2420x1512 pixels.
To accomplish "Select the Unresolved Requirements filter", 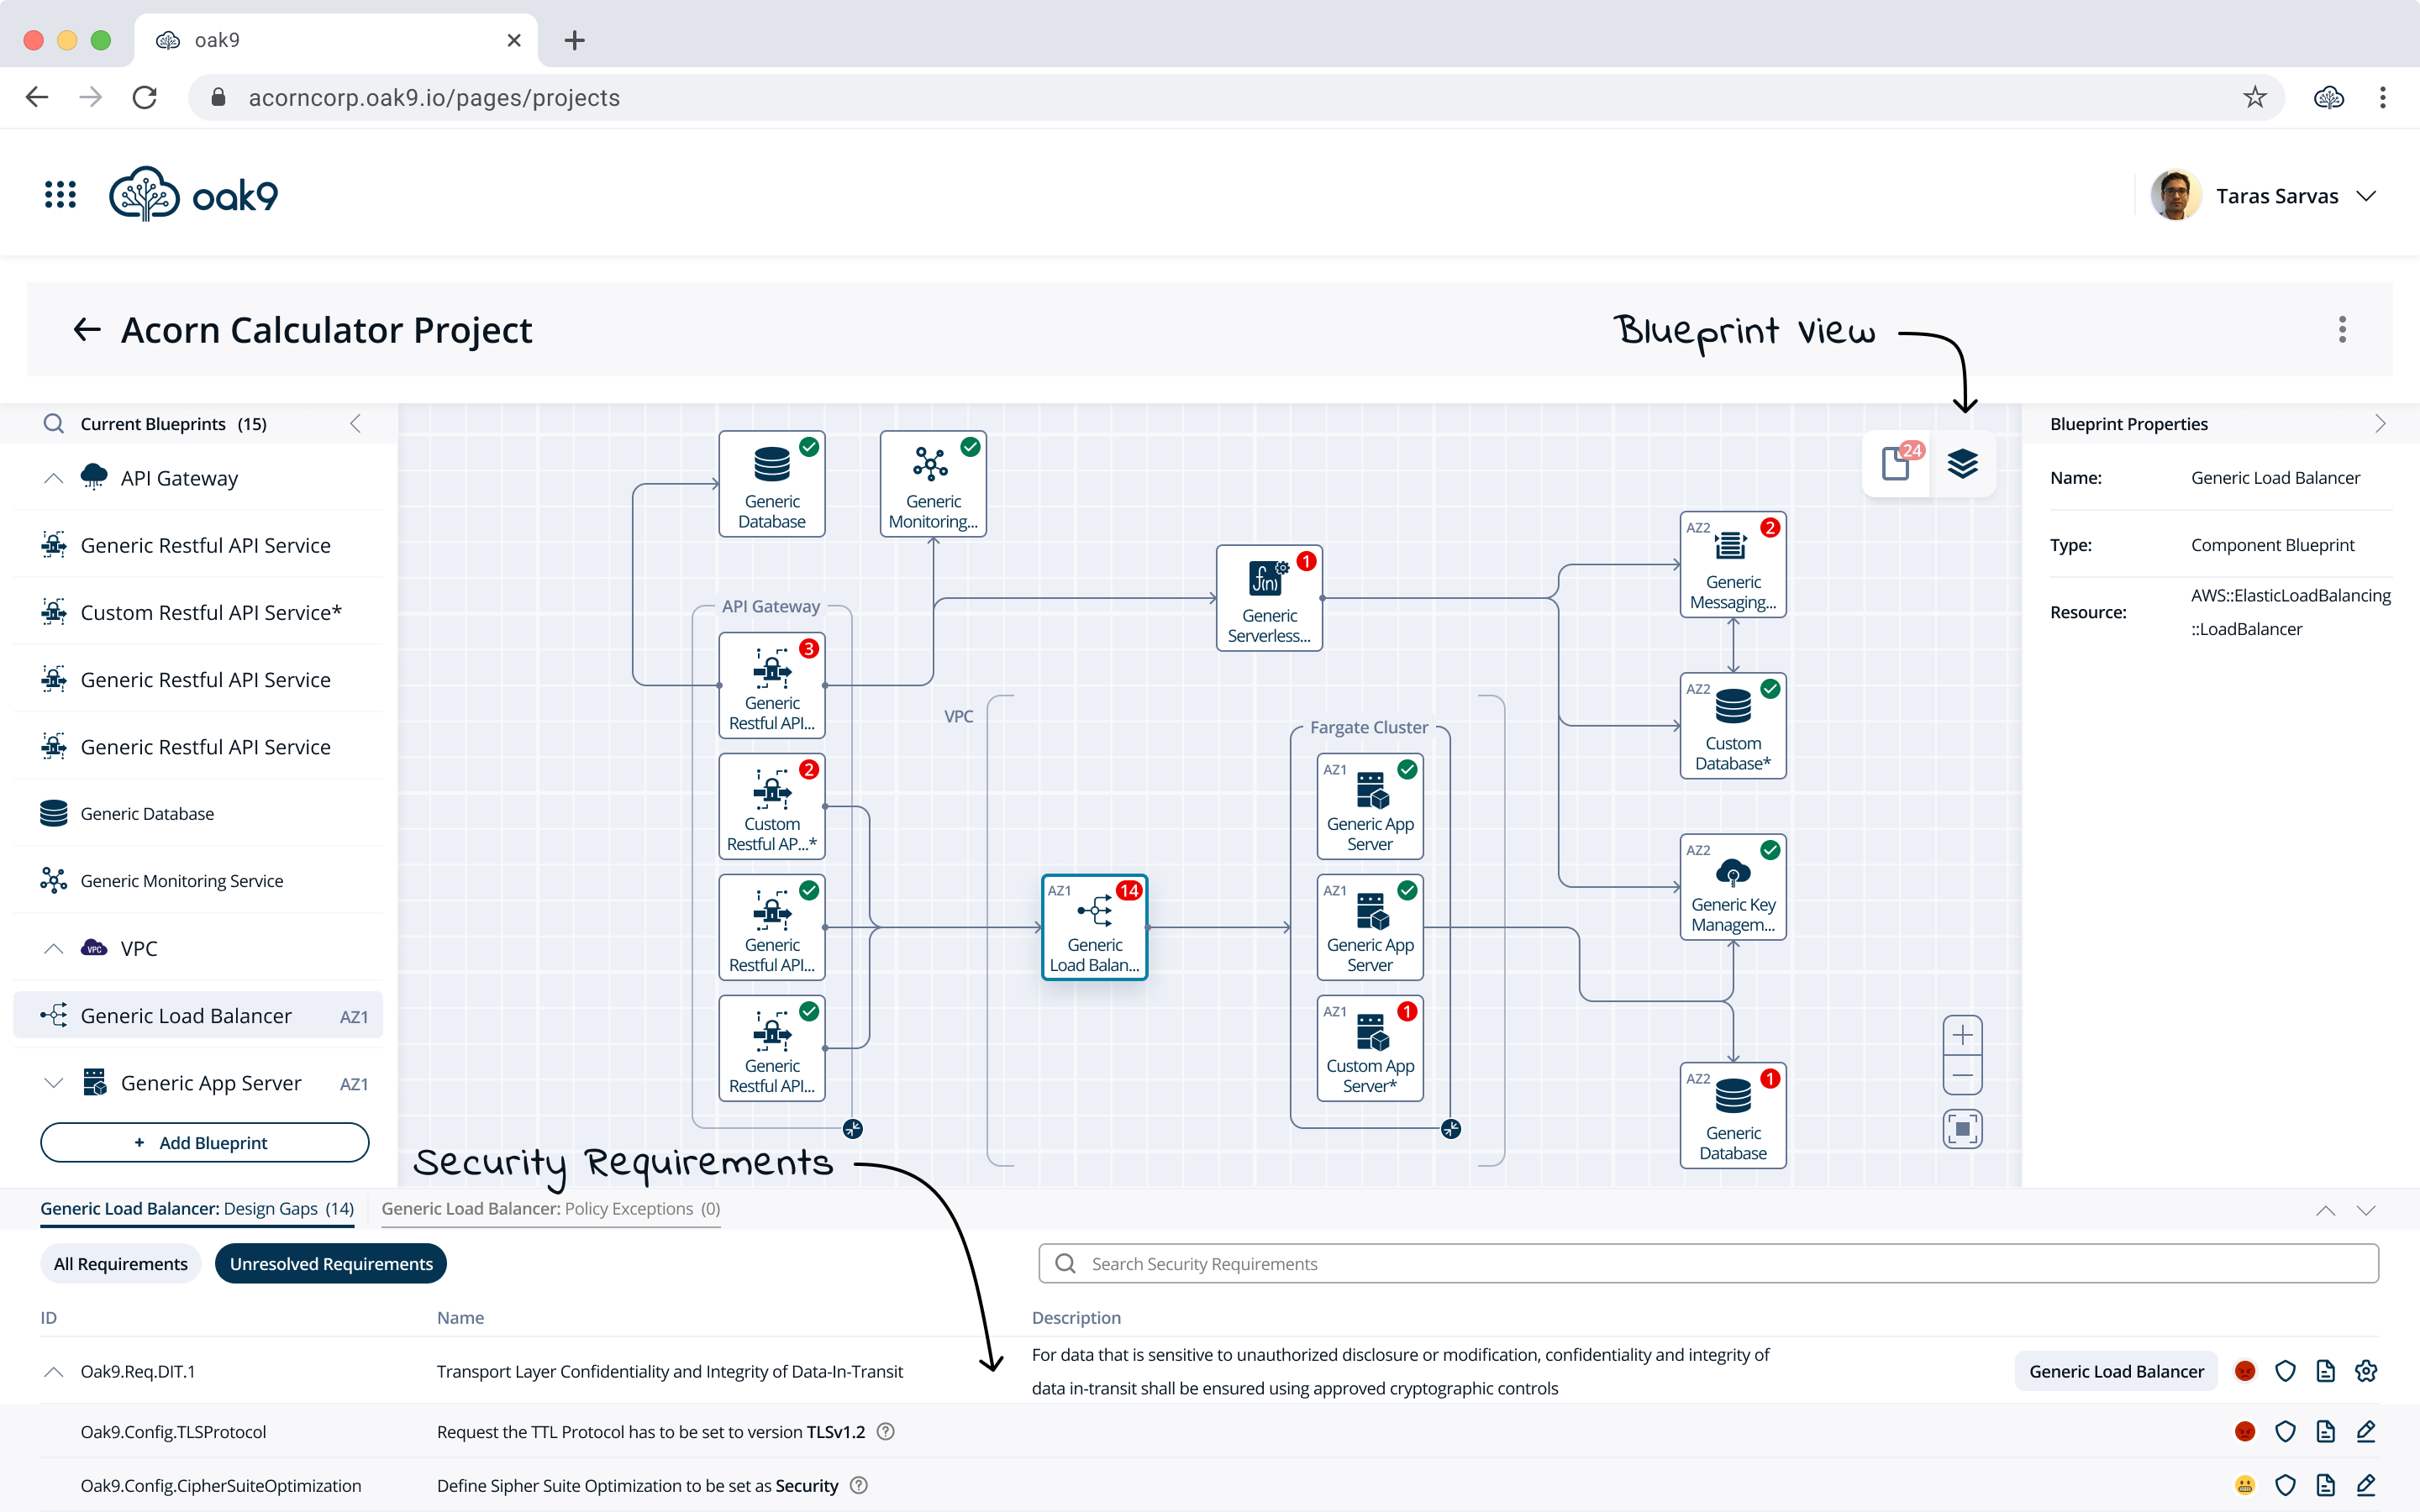I will coord(331,1264).
